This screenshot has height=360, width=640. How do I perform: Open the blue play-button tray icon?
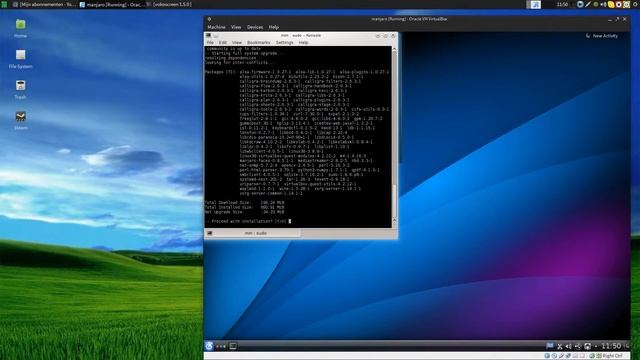coord(580,4)
